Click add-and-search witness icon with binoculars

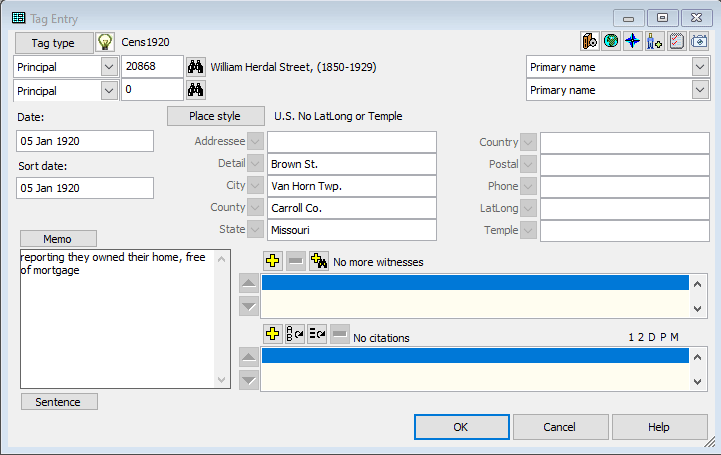click(318, 261)
